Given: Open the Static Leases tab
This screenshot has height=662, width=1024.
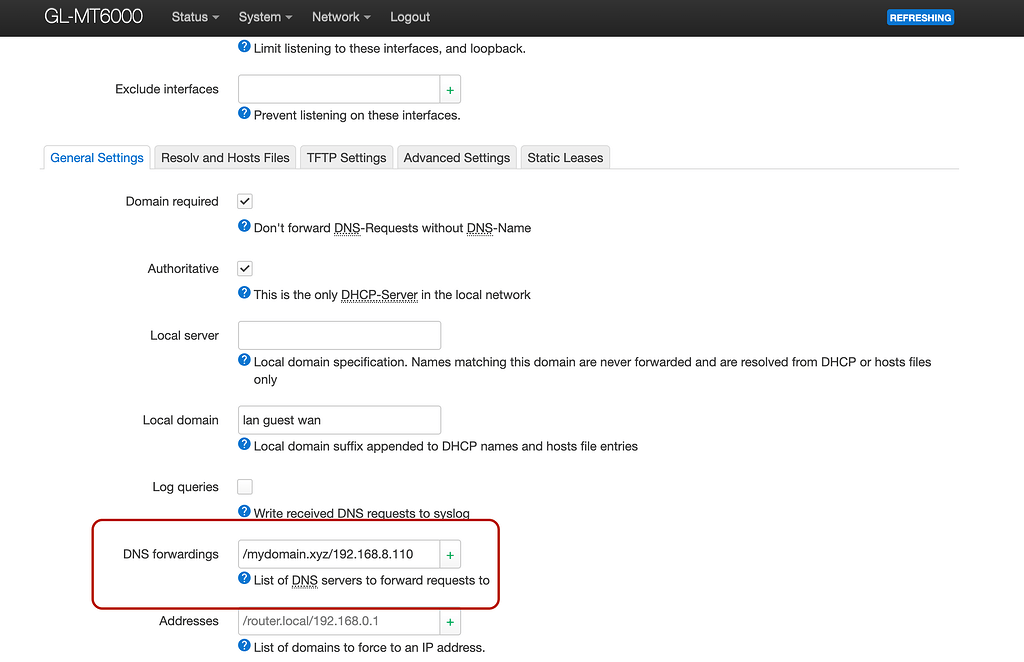Looking at the screenshot, I should tap(564, 157).
